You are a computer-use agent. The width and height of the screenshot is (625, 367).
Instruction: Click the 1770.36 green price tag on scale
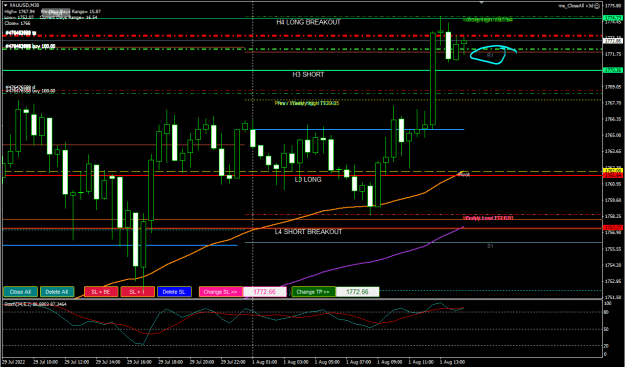(x=614, y=70)
